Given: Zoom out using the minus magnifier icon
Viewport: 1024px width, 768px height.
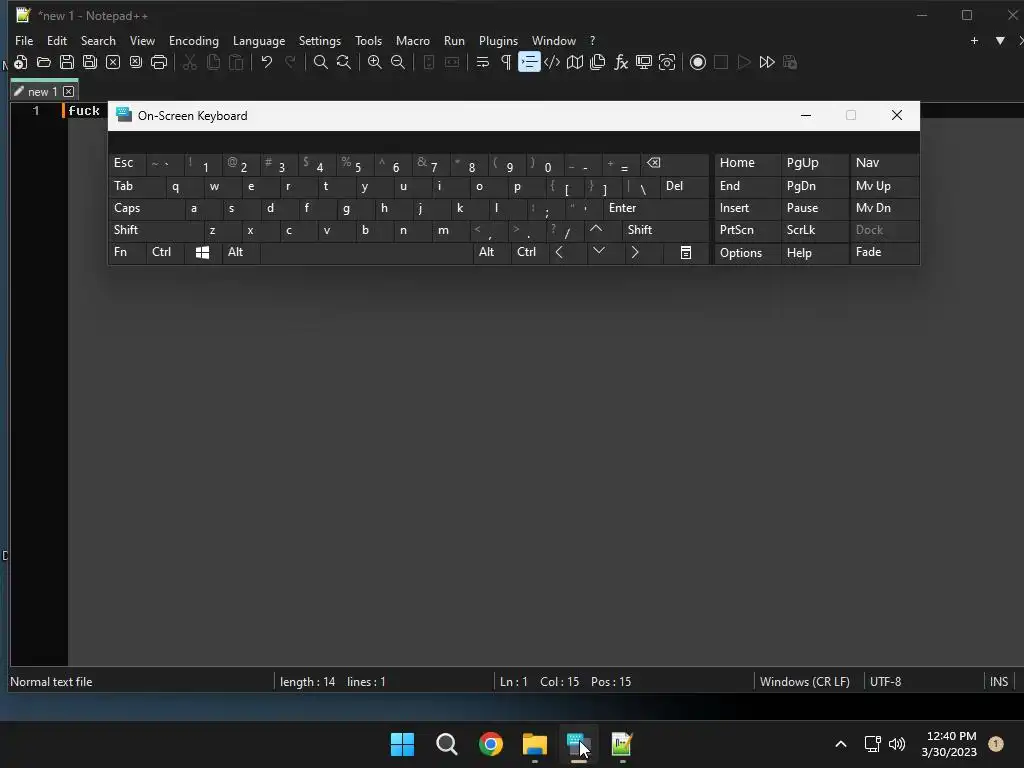Looking at the screenshot, I should coord(398,62).
